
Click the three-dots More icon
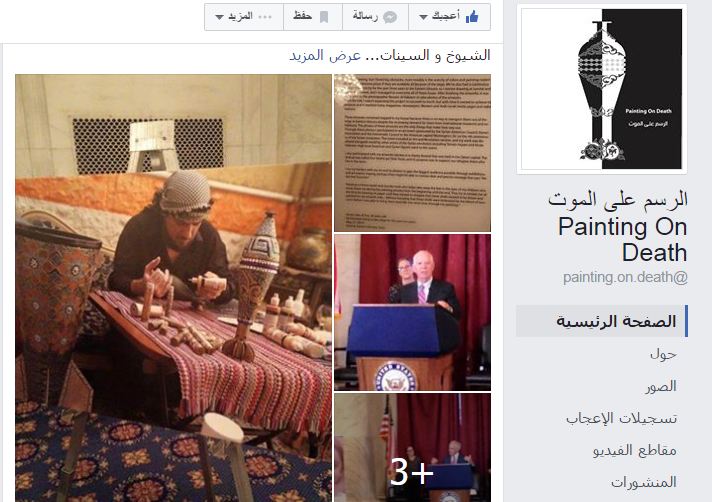[x=264, y=17]
